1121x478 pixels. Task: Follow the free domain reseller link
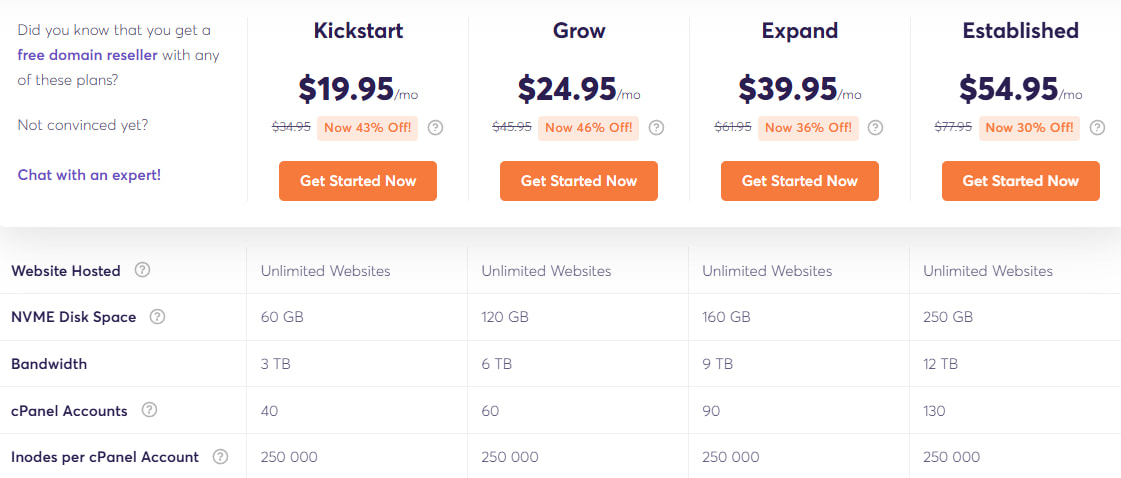pyautogui.click(x=88, y=55)
